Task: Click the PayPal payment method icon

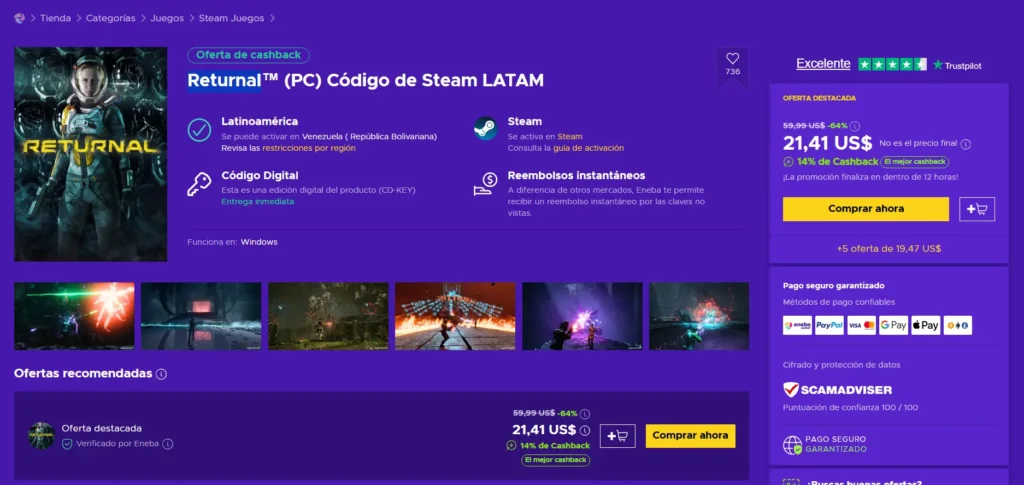Action: point(829,325)
